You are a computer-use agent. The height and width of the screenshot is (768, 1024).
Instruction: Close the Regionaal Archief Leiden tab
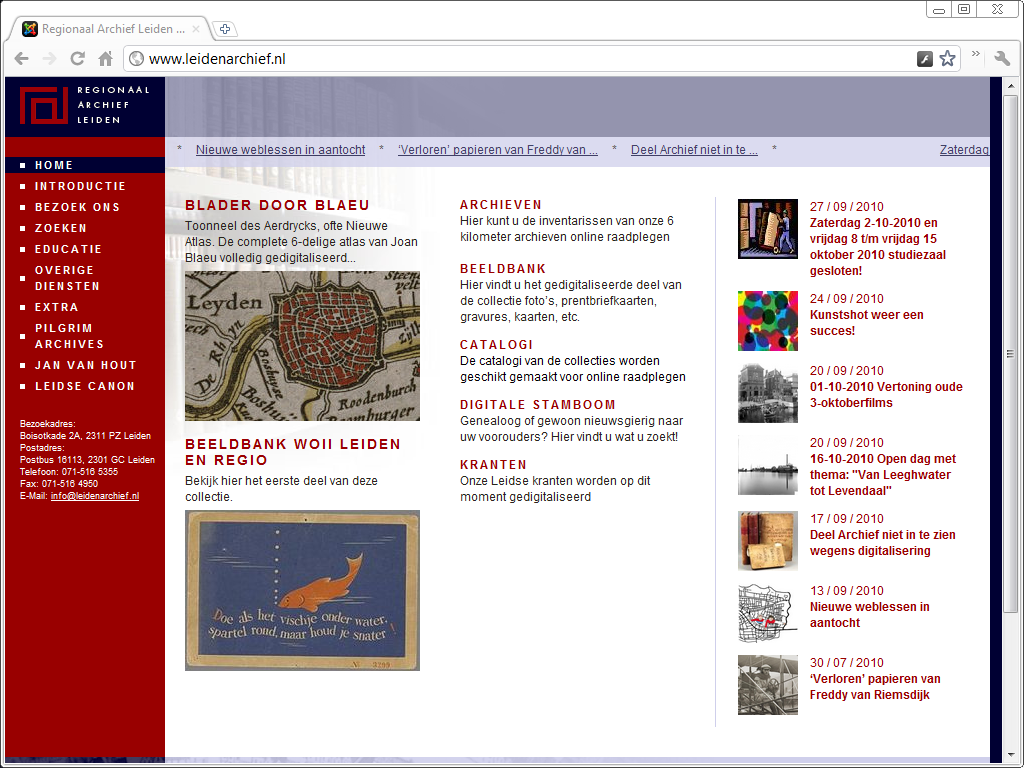[x=196, y=29]
